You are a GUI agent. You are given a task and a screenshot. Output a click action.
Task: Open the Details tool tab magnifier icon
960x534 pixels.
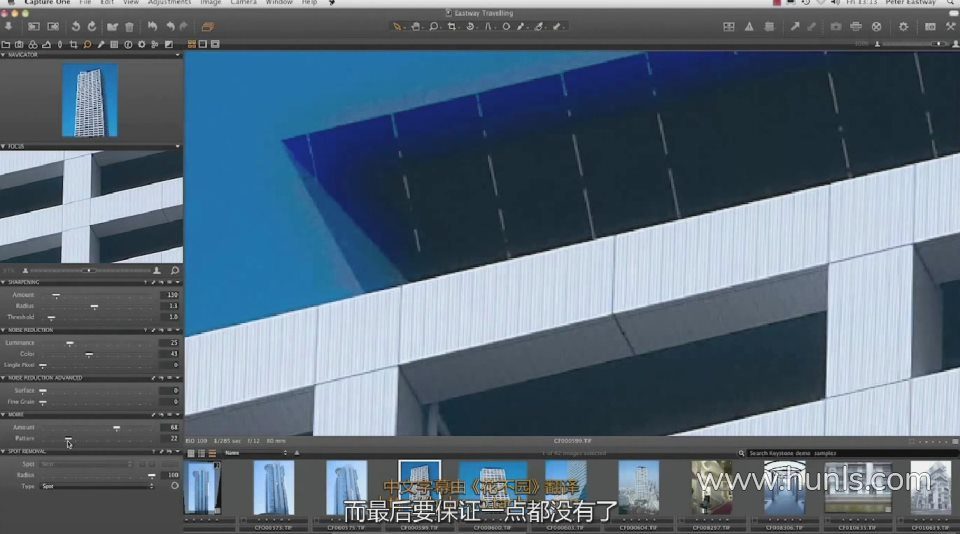(x=88, y=44)
